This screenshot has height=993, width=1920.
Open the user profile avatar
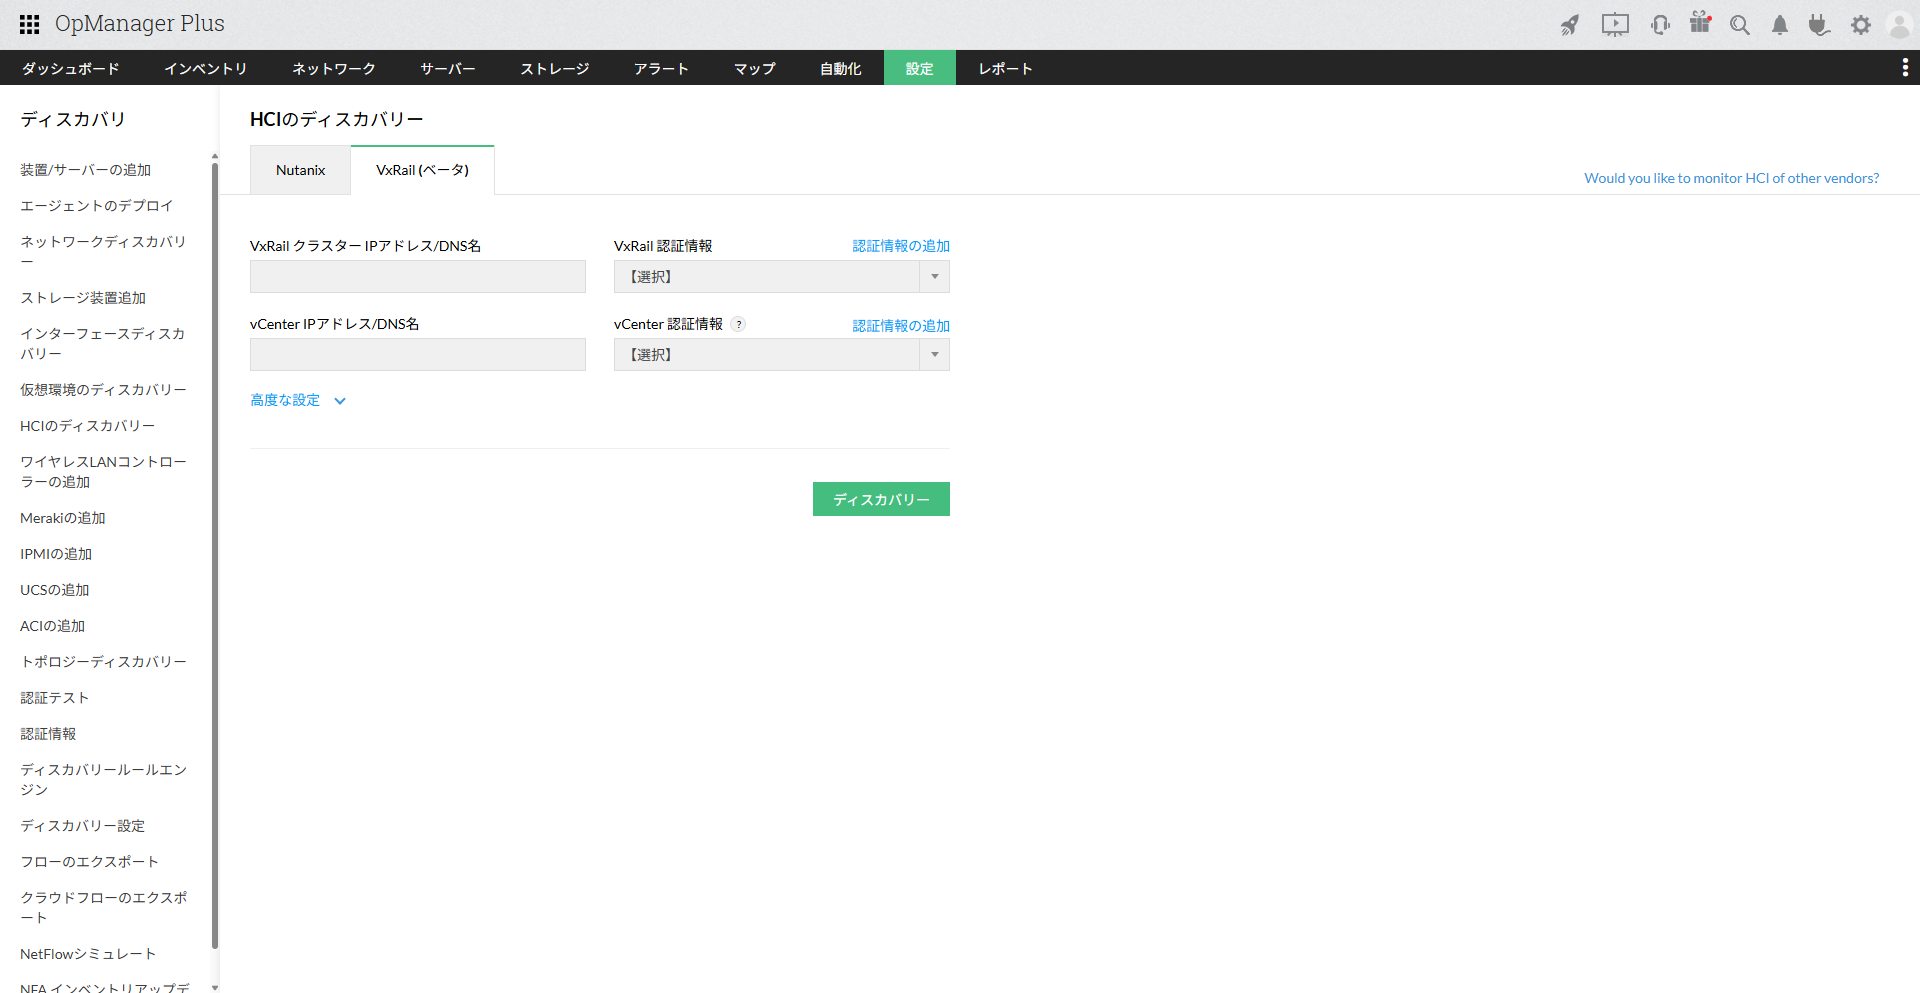click(1899, 25)
